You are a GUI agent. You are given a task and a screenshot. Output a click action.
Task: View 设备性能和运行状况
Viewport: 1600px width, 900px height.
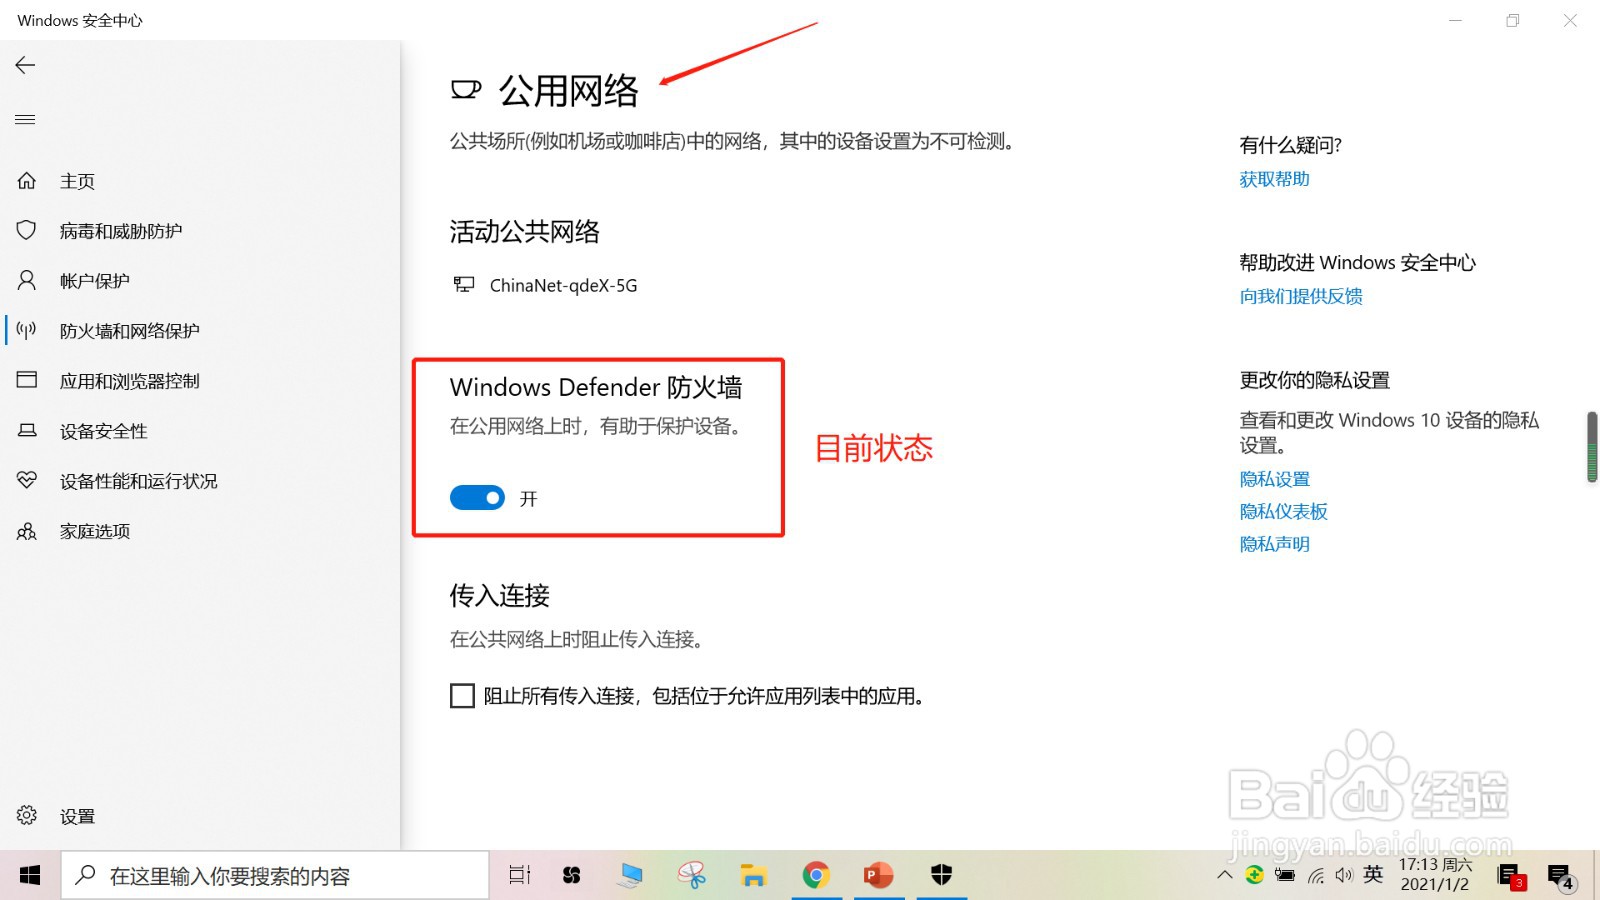[137, 480]
